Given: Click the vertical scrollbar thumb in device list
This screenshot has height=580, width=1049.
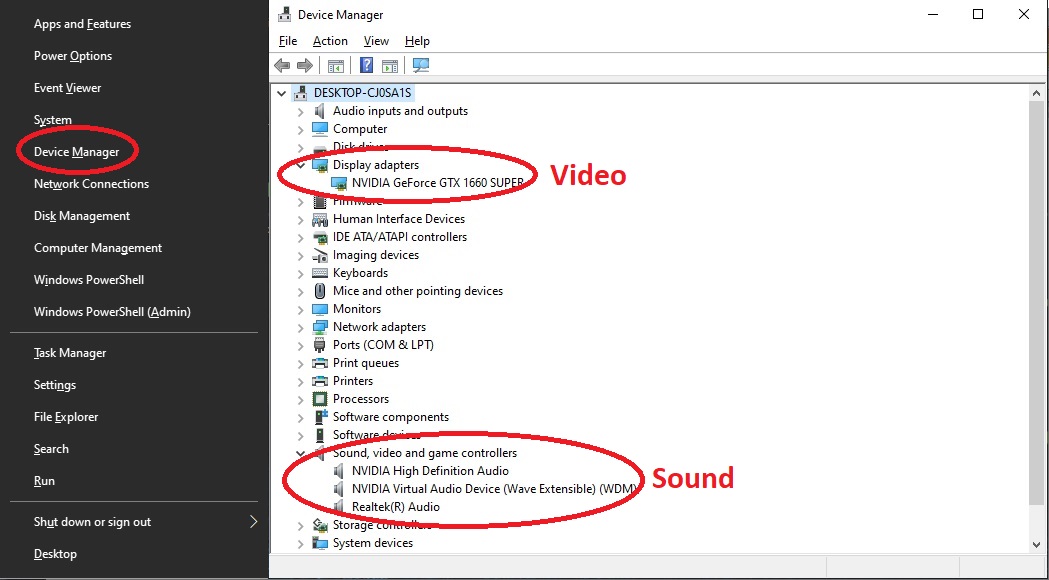Looking at the screenshot, I should pos(1036,303).
